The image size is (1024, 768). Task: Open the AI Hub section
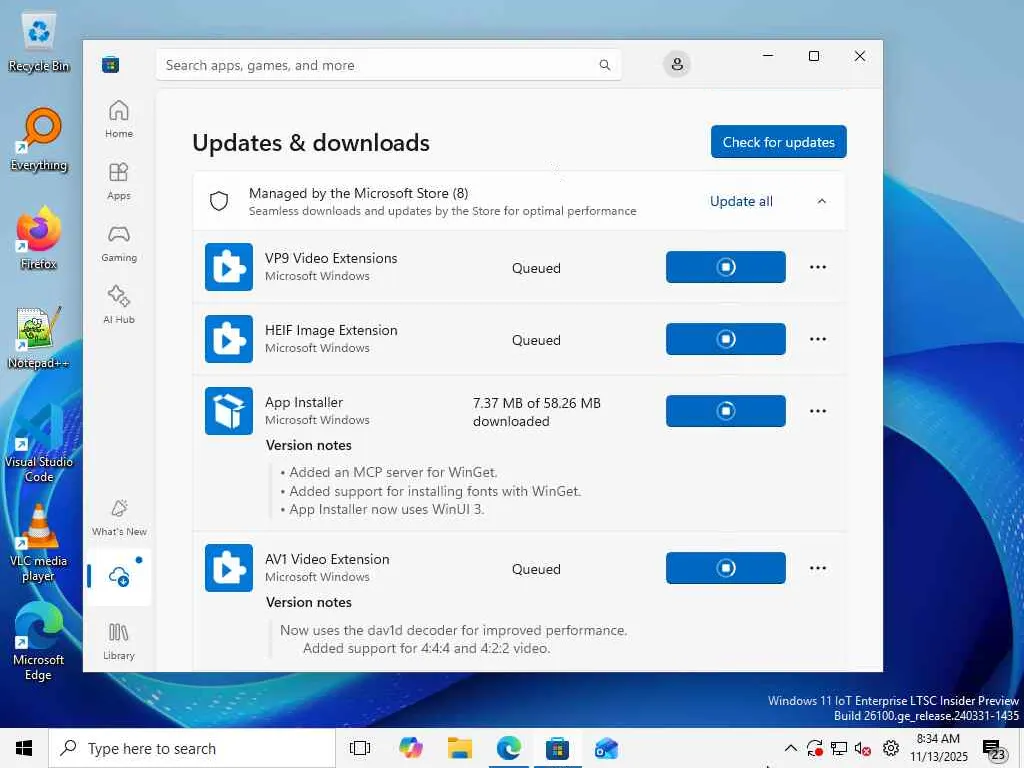(119, 304)
